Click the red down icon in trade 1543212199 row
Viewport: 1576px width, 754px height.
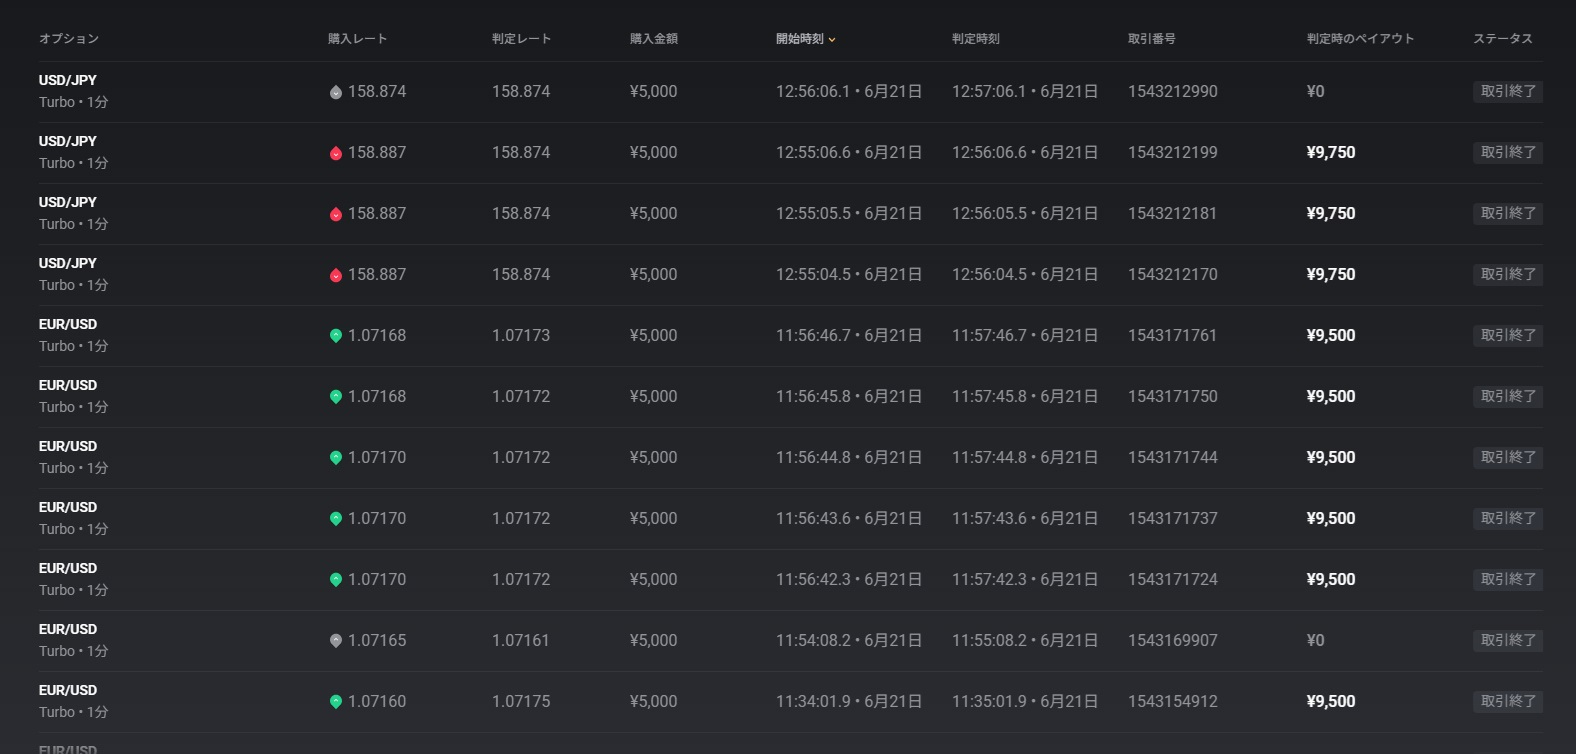pyautogui.click(x=336, y=153)
